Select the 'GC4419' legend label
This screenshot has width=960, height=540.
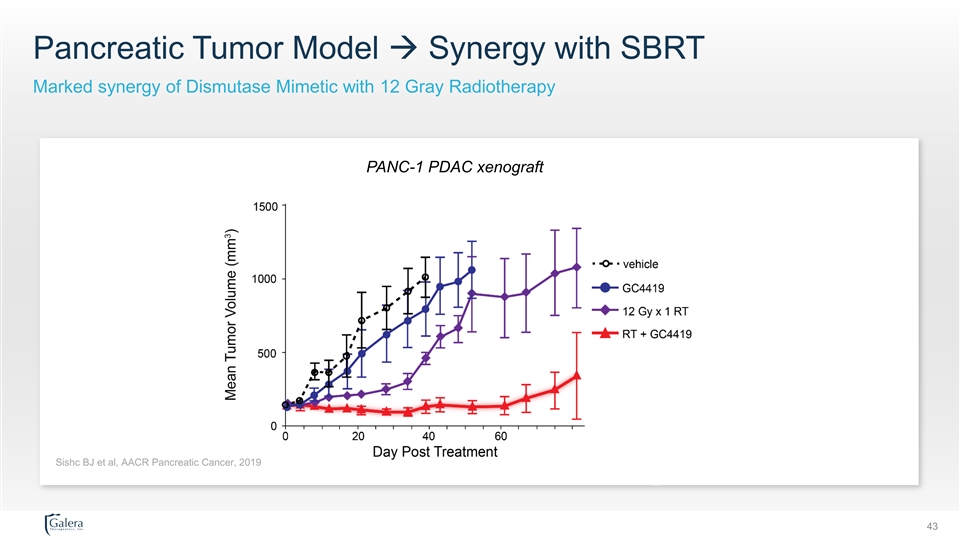[644, 289]
